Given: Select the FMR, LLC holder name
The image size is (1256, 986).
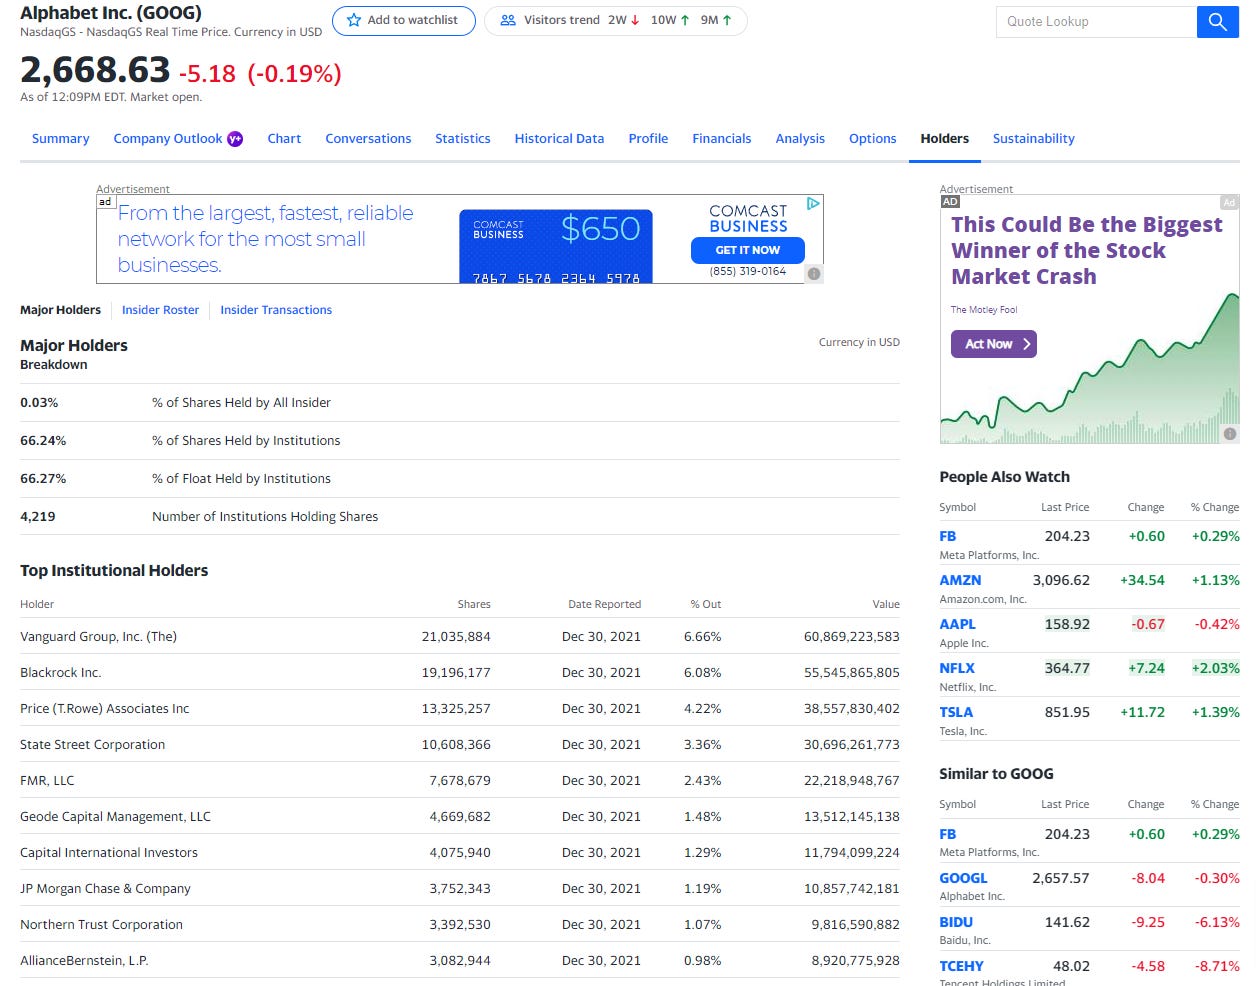Looking at the screenshot, I should point(47,780).
